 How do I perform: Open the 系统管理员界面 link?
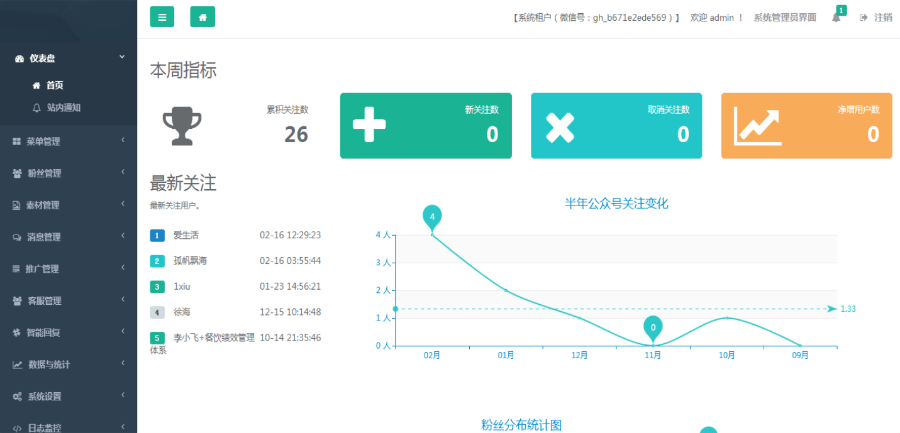[785, 18]
